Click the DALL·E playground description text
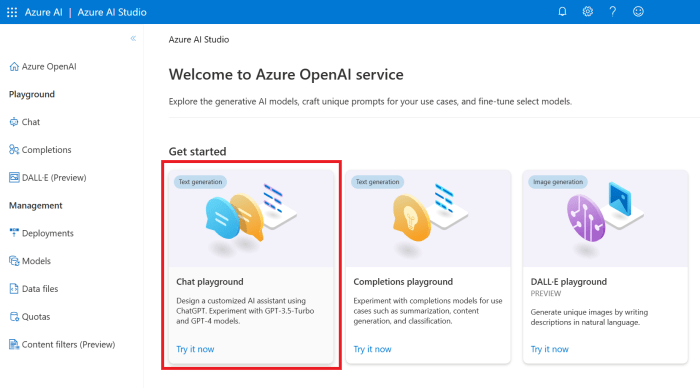The height and width of the screenshot is (388, 700). click(589, 317)
